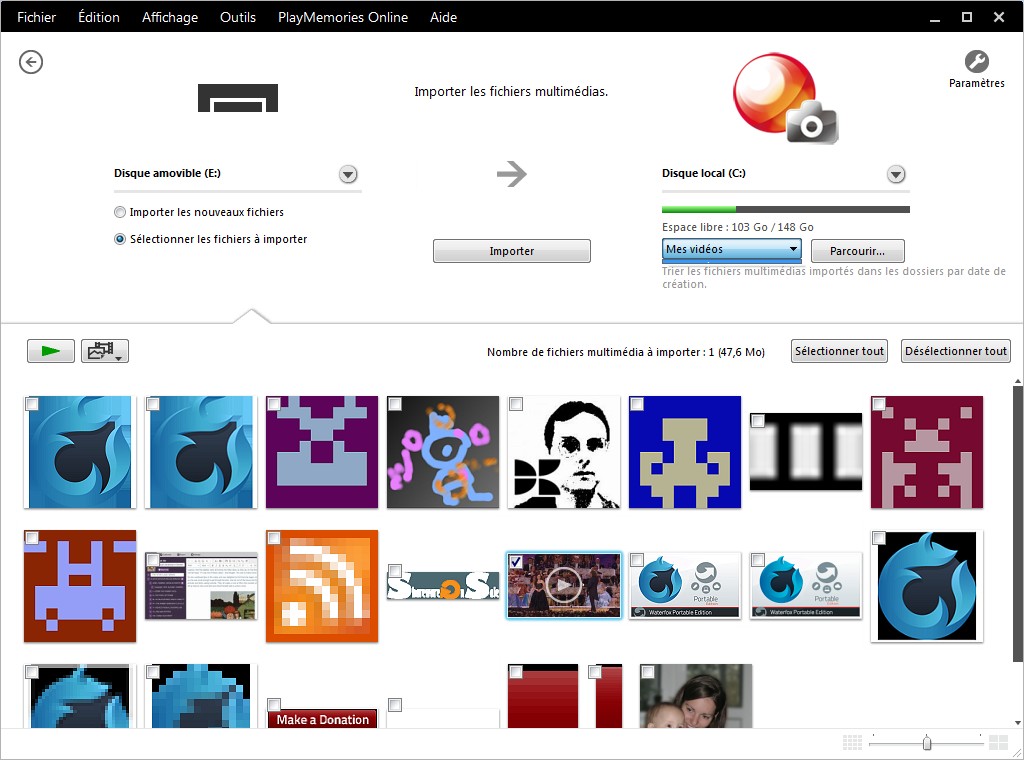The width and height of the screenshot is (1024, 760).
Task: Select the brown-red pixel robot thumbnail
Action: point(80,586)
